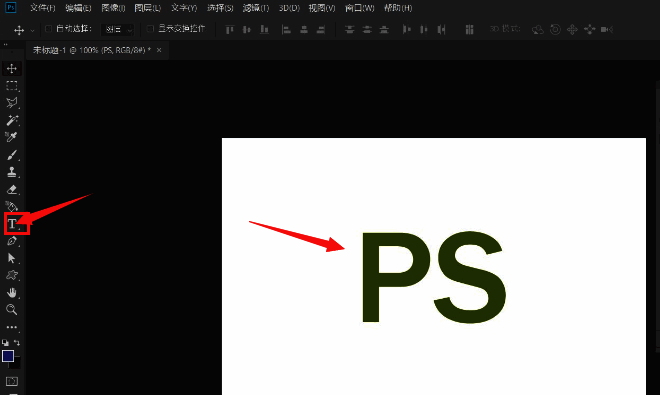This screenshot has width=660, height=395.
Task: Click align vertical centers icon
Action: pyautogui.click(x=247, y=29)
